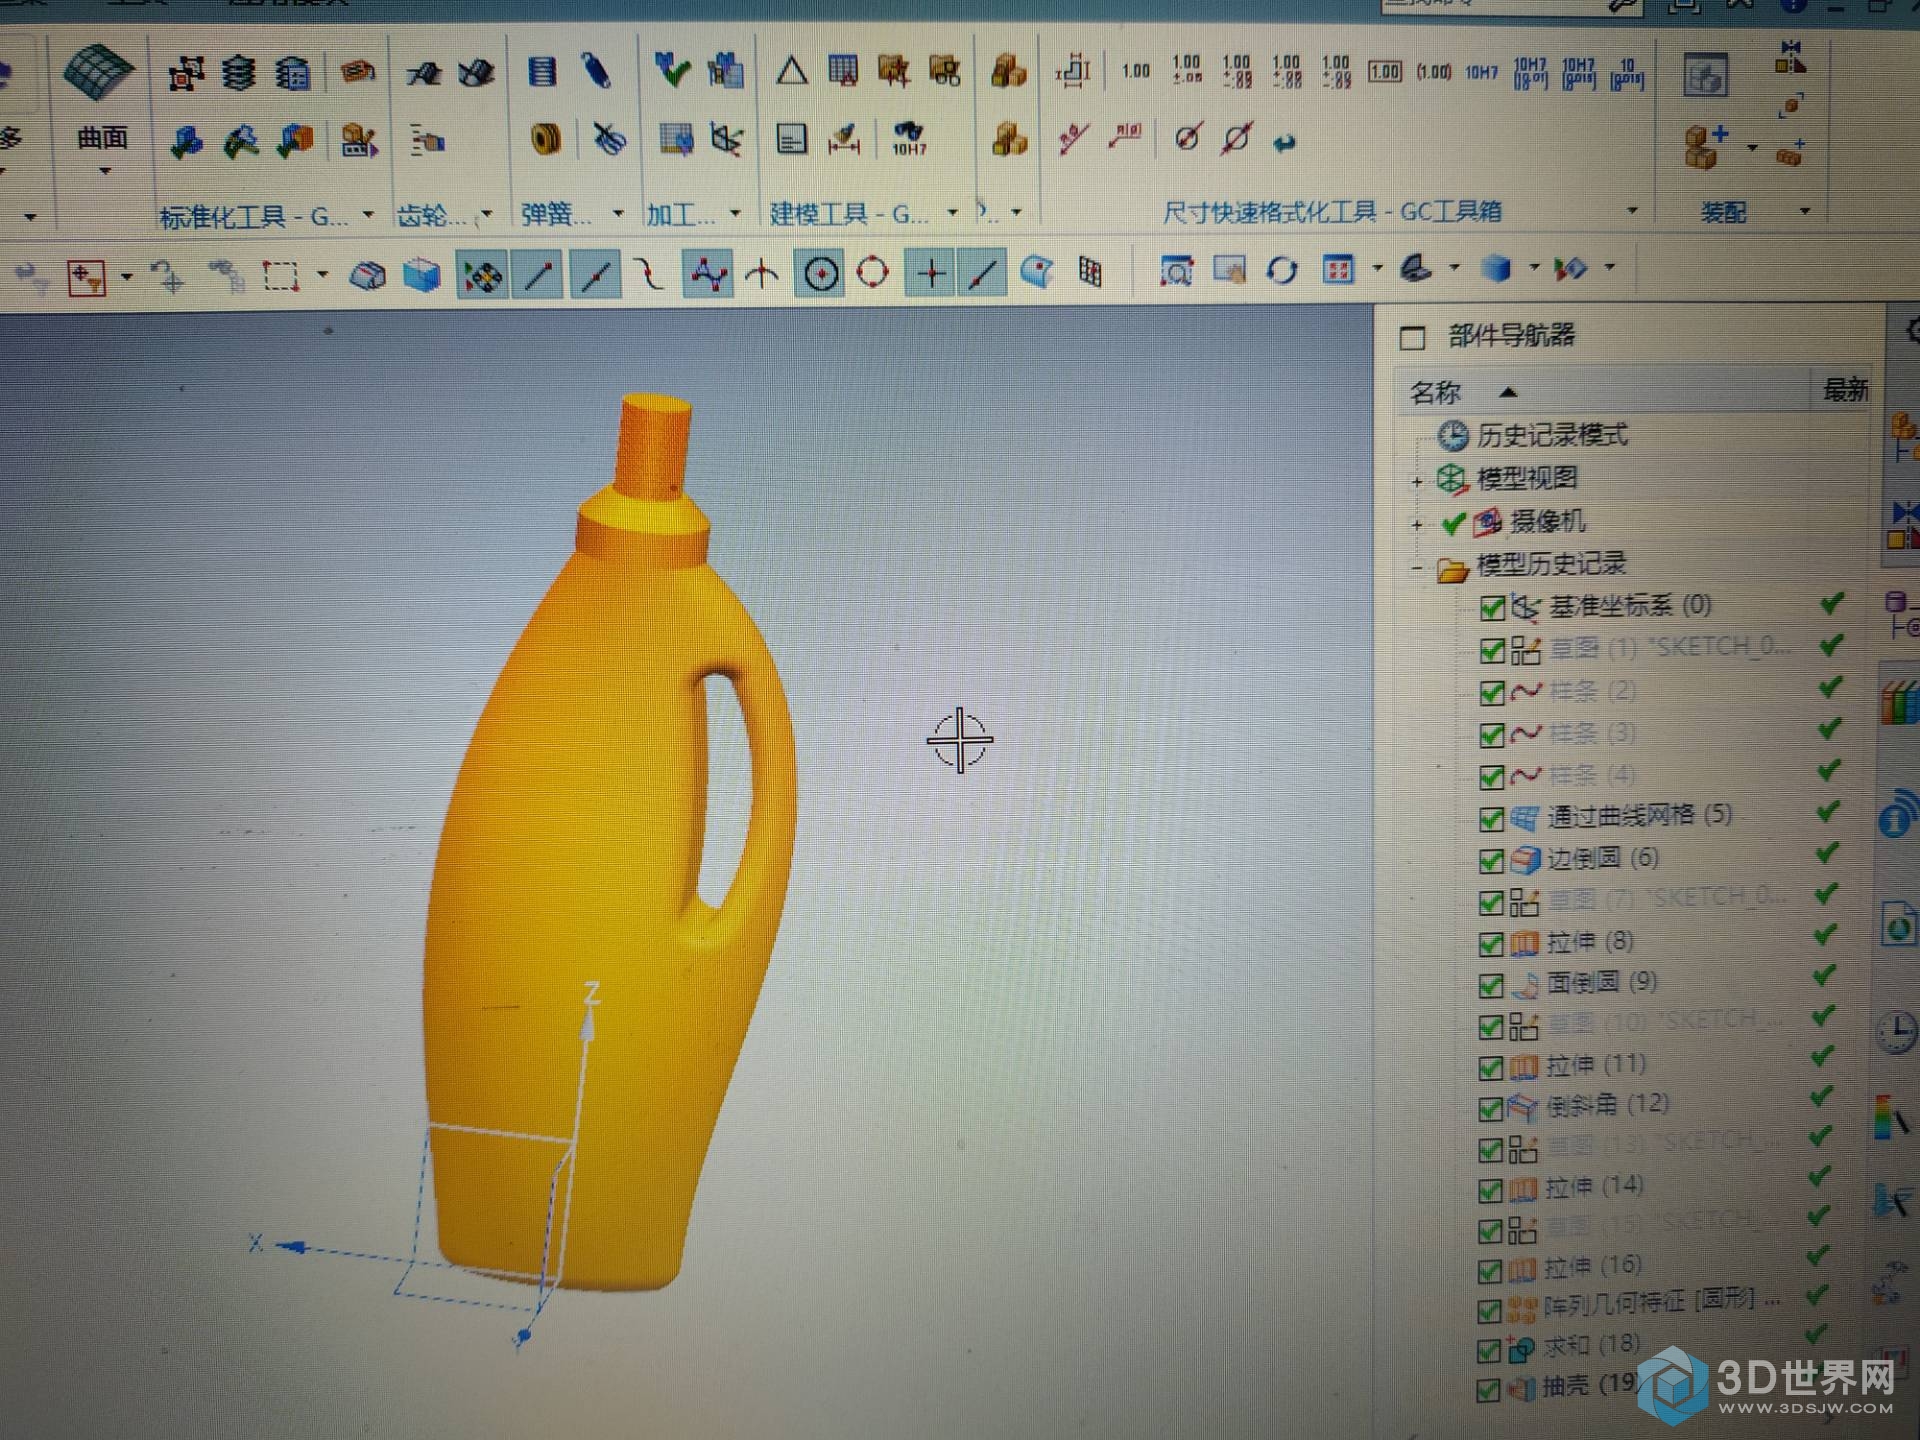Open the 尺寸快速格式化工具 group dropdown arrow
The image size is (1920, 1440).
click(1632, 210)
